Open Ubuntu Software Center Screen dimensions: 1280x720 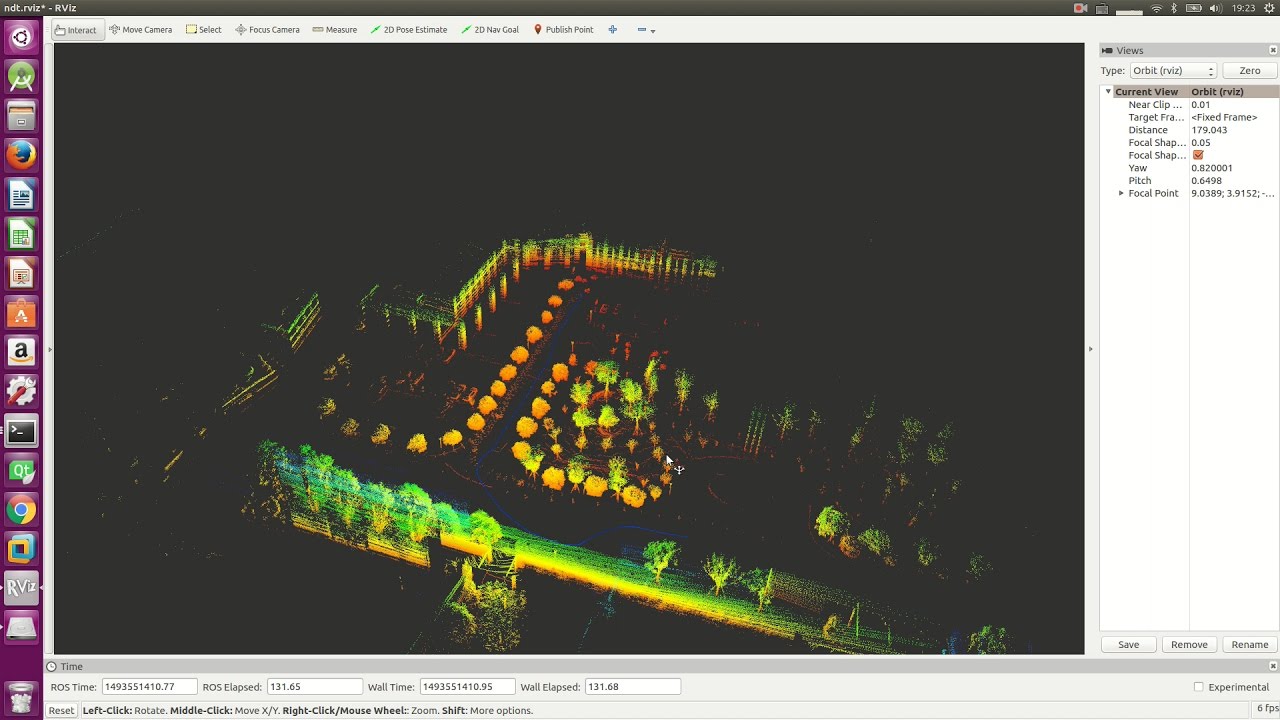click(x=21, y=313)
